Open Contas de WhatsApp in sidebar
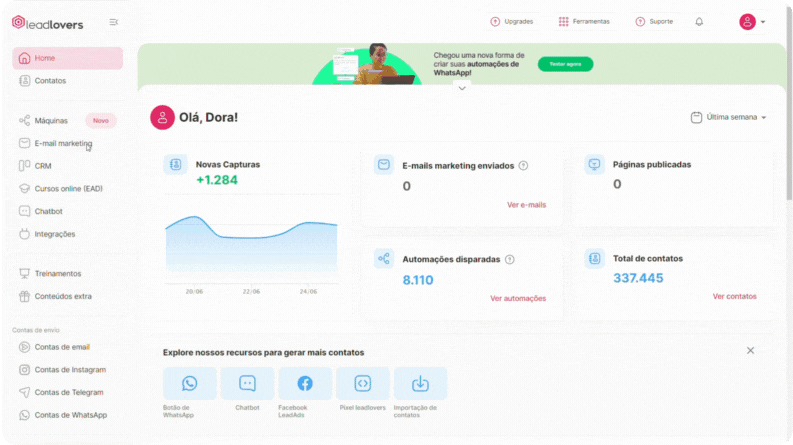Screen dimensions: 793x445 tap(70, 415)
